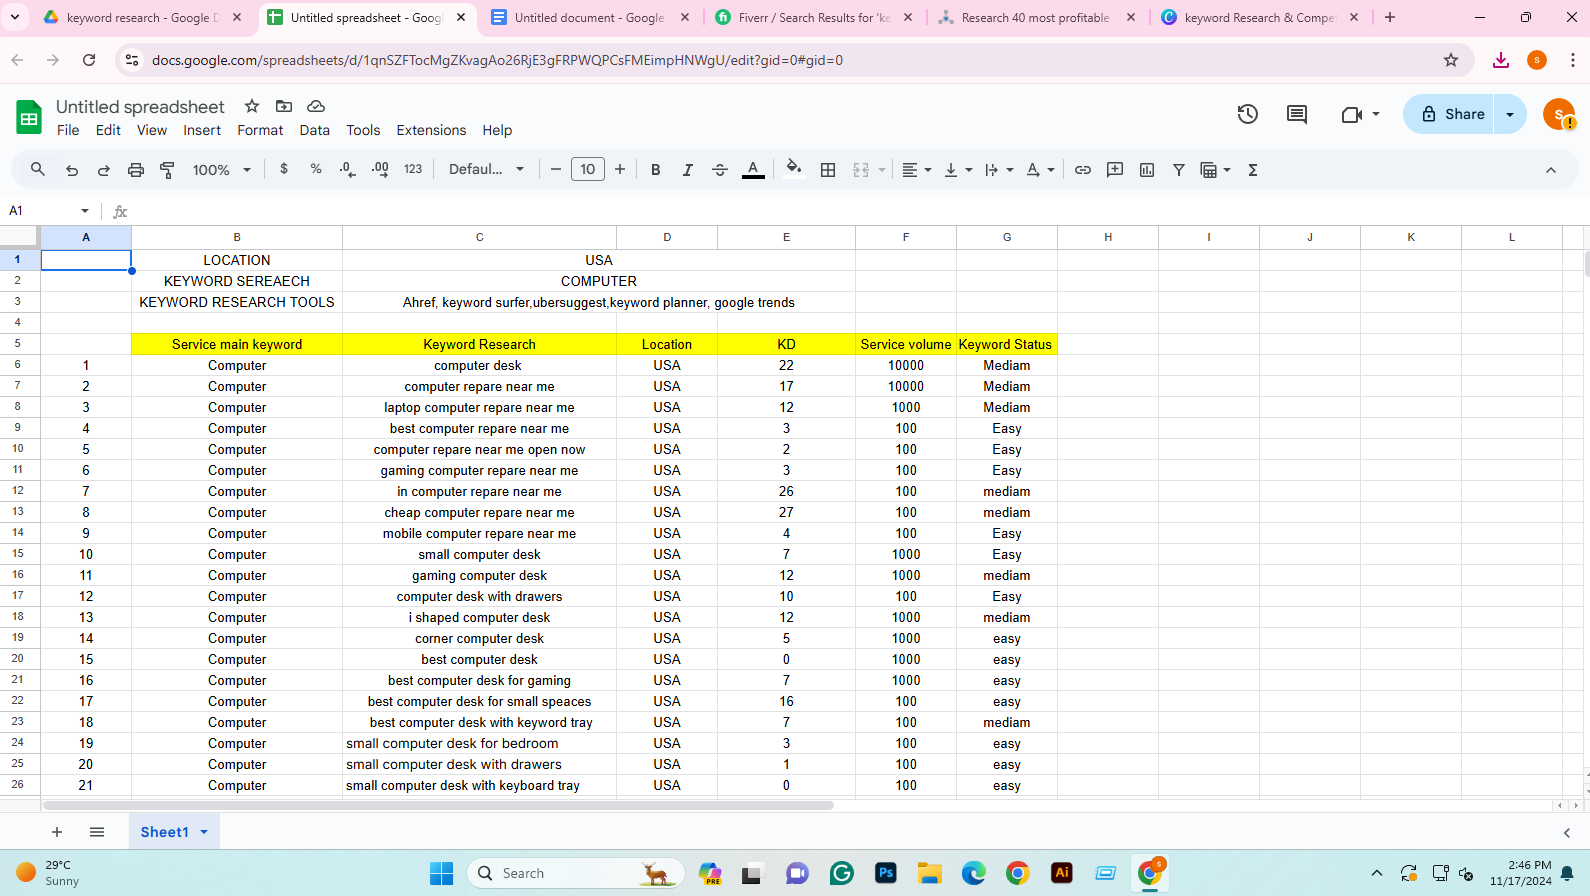Open the comments history icon
The width and height of the screenshot is (1590, 896).
(1297, 114)
